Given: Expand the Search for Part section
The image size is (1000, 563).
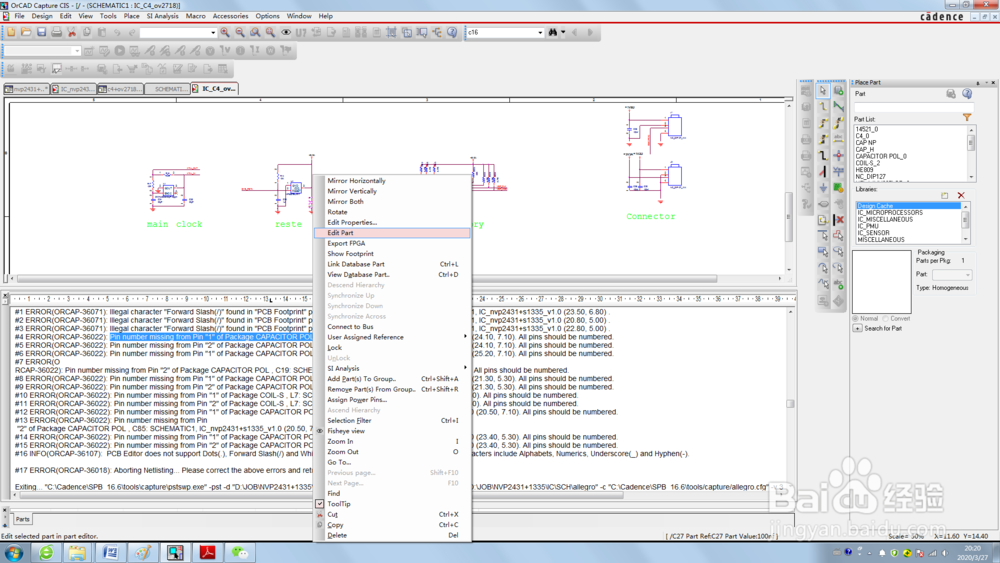Looking at the screenshot, I should tap(857, 328).
